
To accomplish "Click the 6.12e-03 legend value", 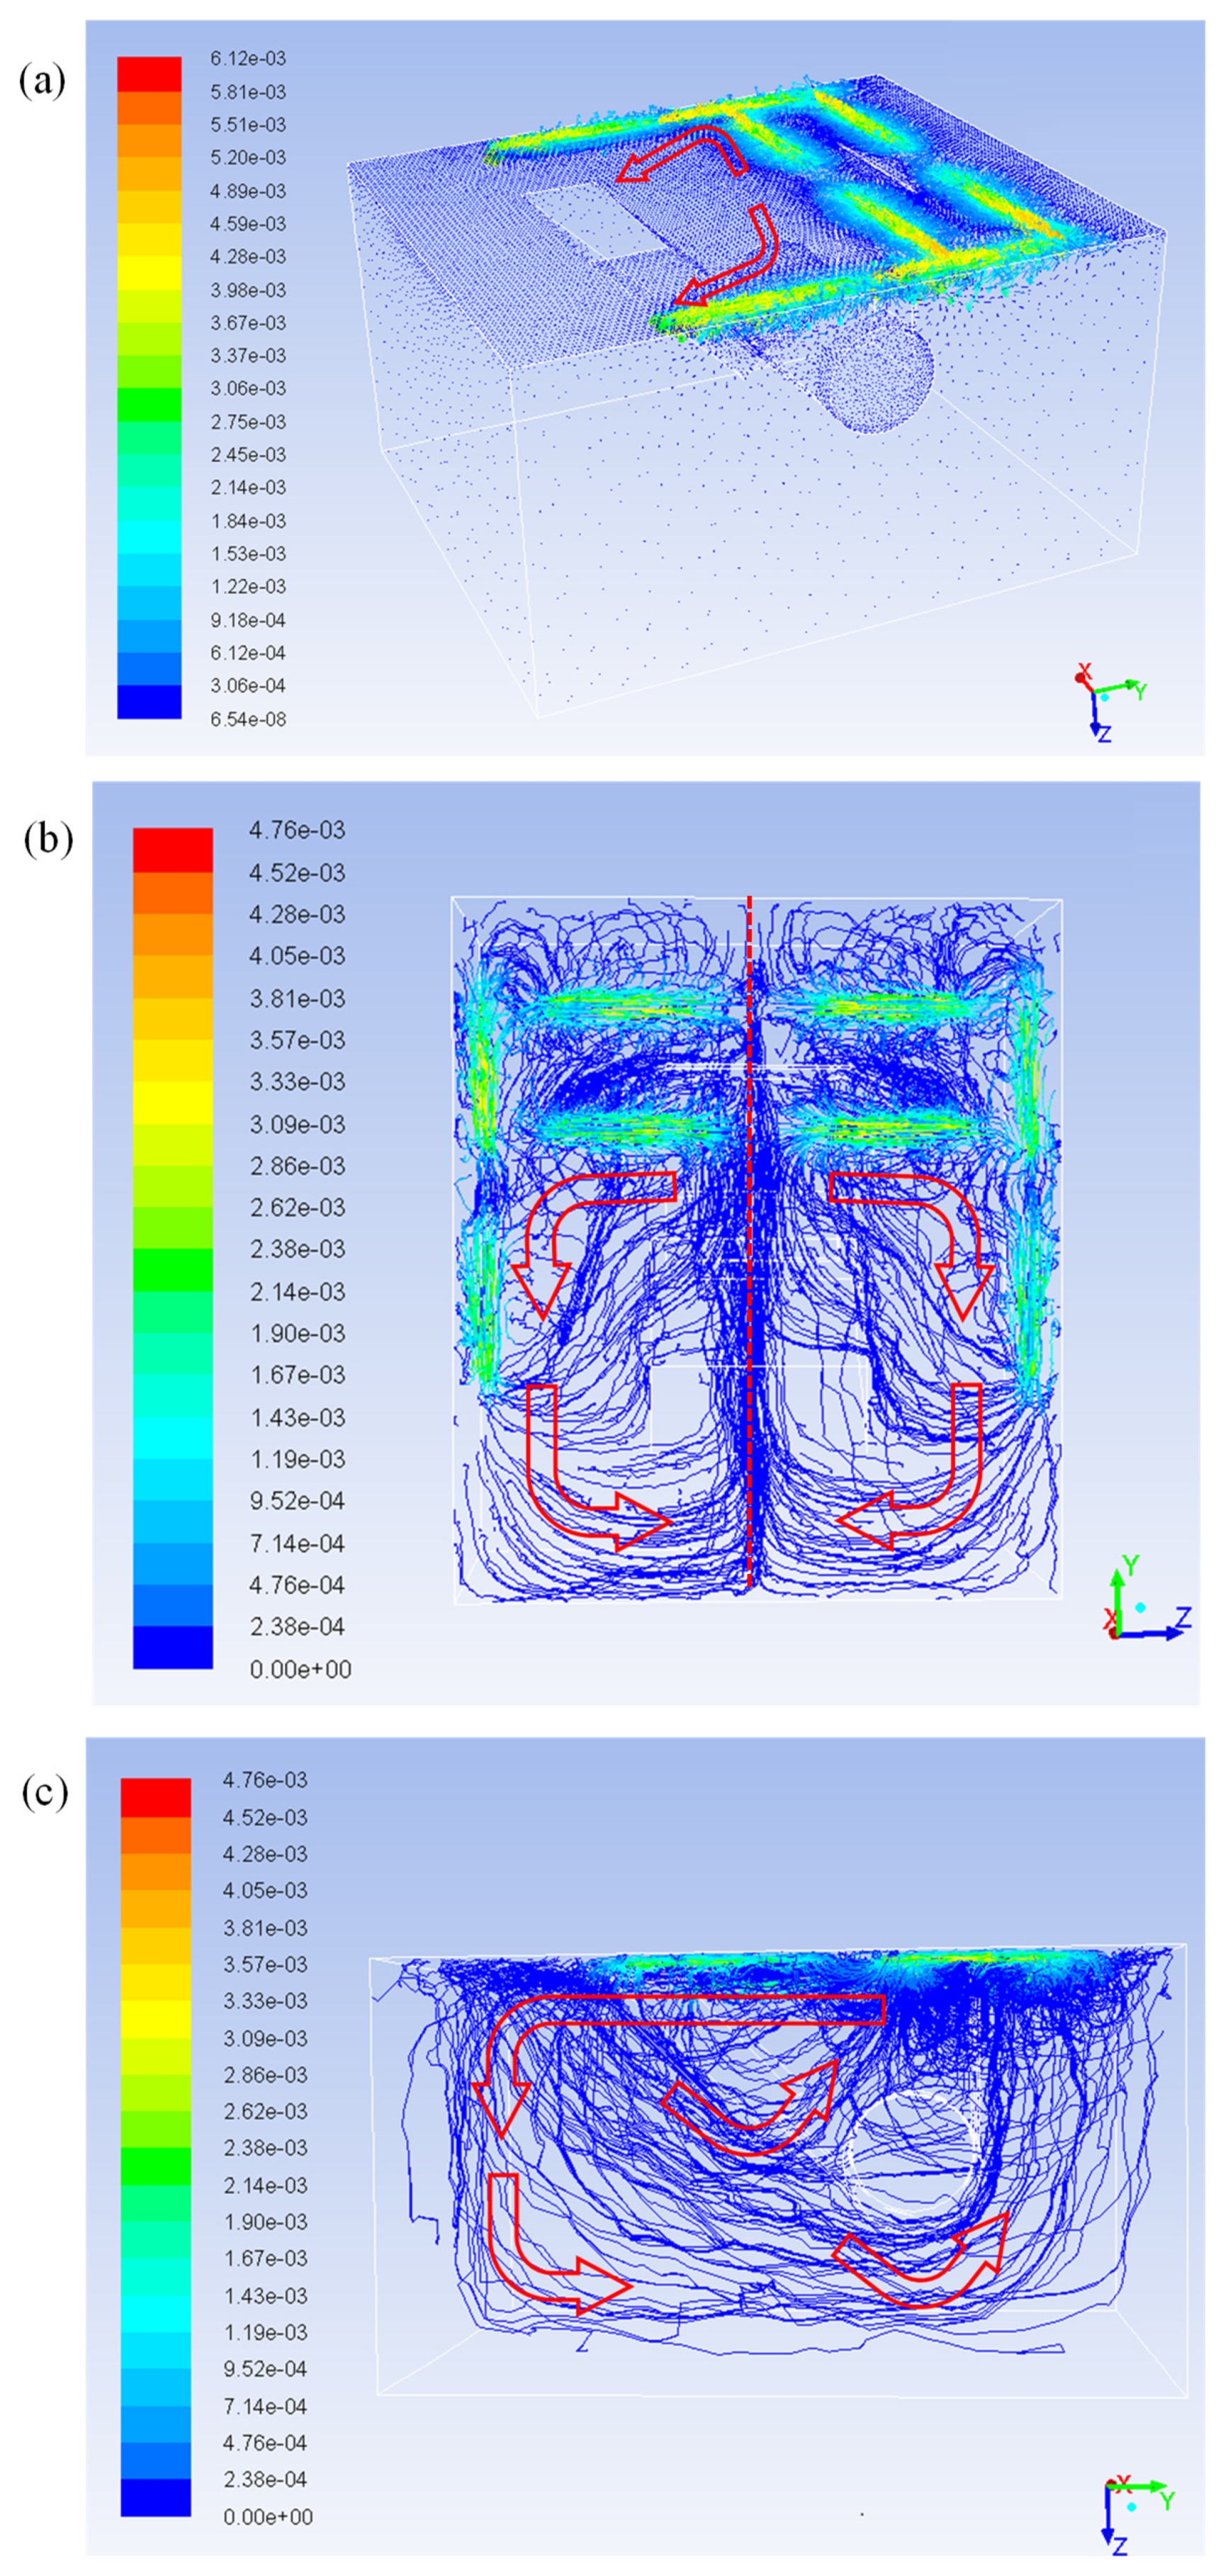I will 248,59.
